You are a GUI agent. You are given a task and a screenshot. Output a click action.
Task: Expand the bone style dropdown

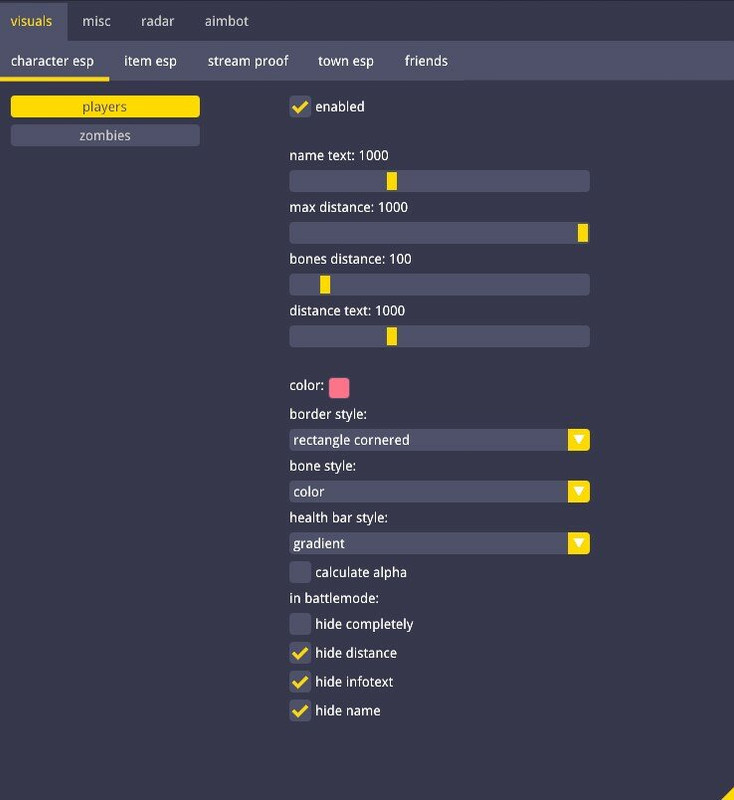pyautogui.click(x=578, y=492)
